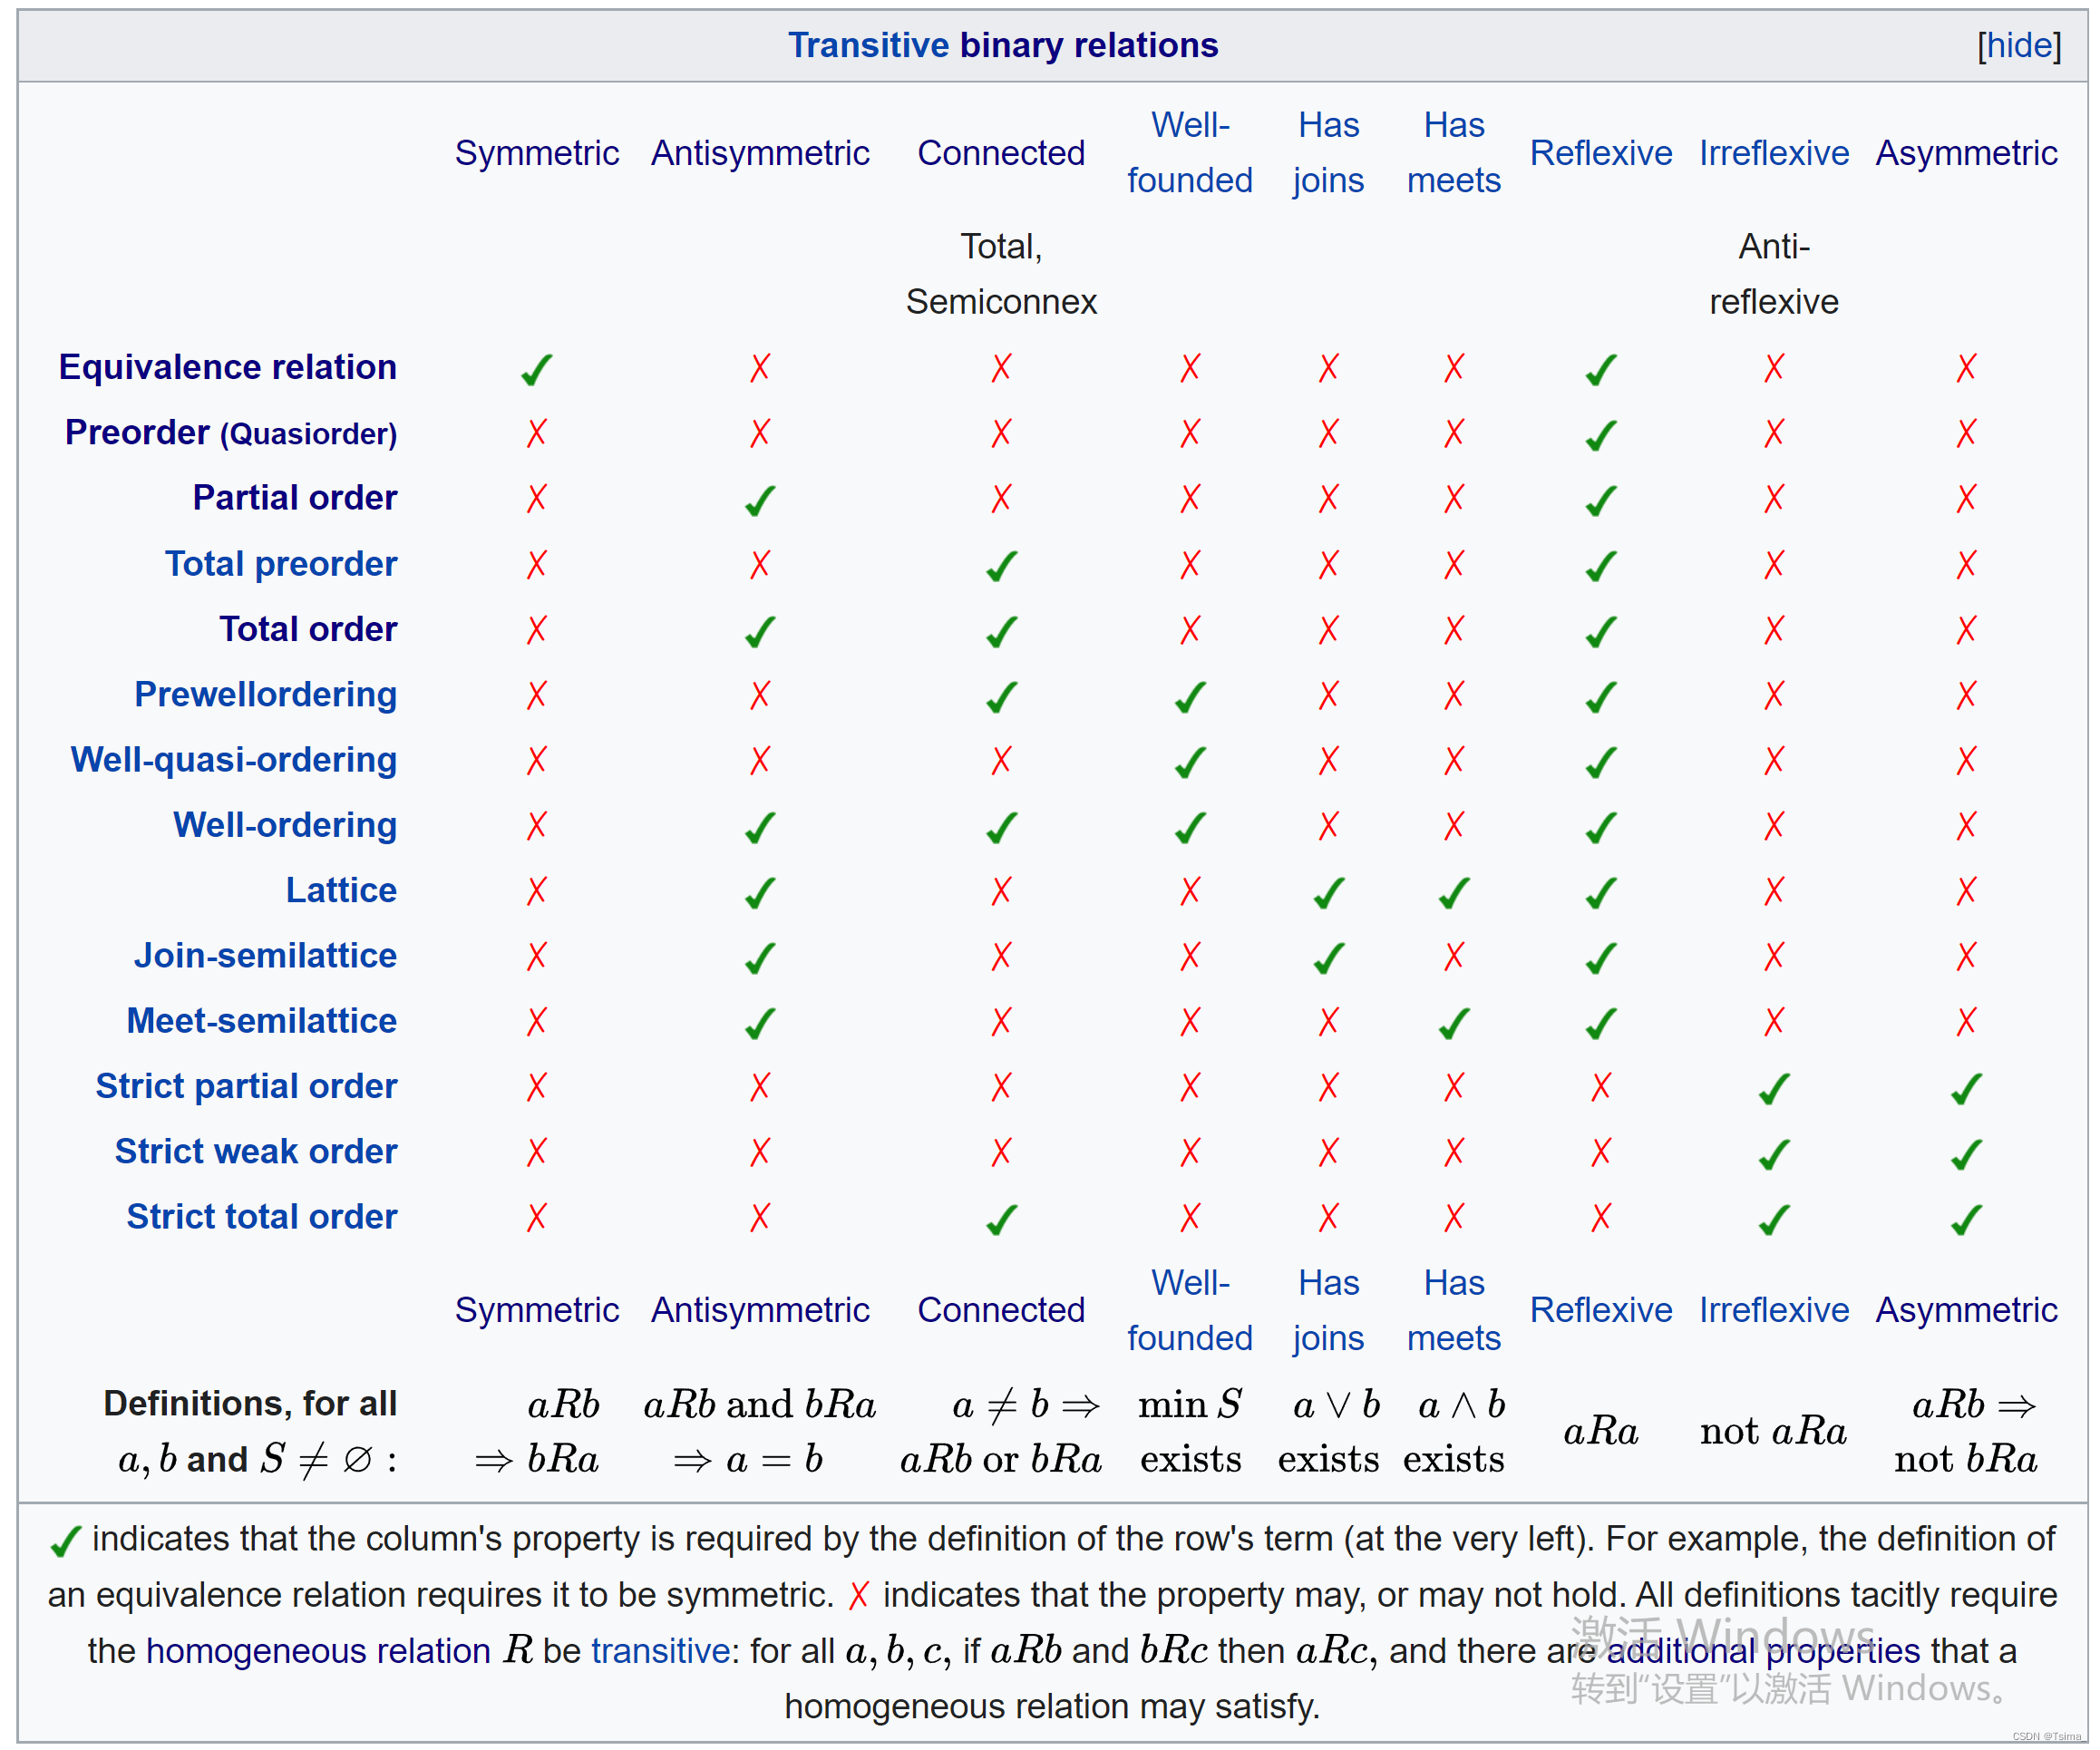Open the Transitive link in table title

coord(867,45)
